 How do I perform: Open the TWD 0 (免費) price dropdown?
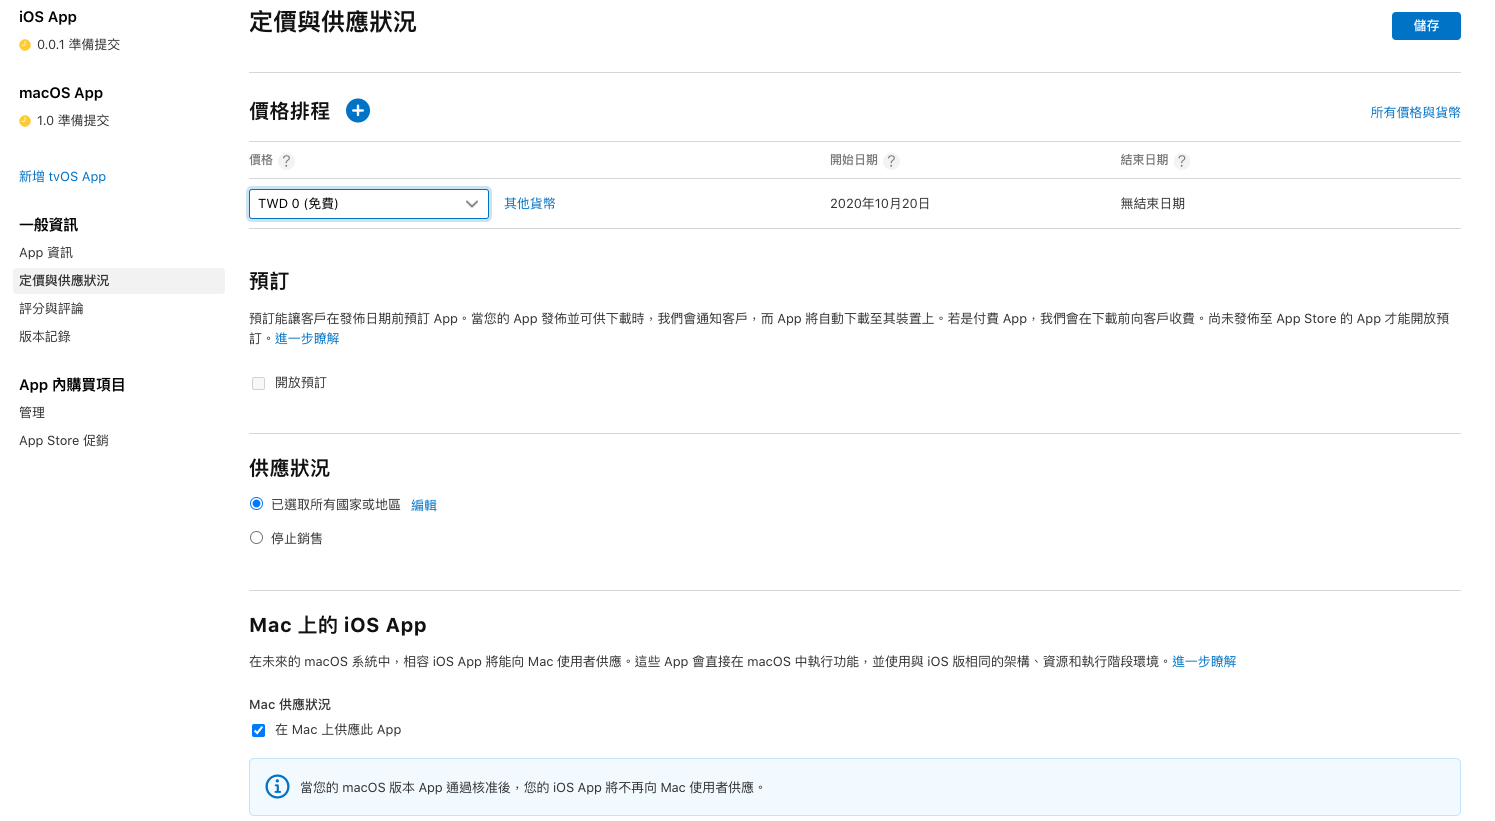368,204
